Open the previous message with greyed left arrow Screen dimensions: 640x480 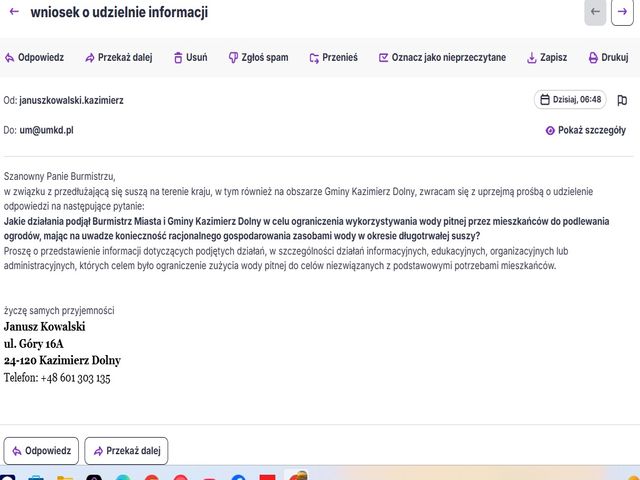pos(595,12)
